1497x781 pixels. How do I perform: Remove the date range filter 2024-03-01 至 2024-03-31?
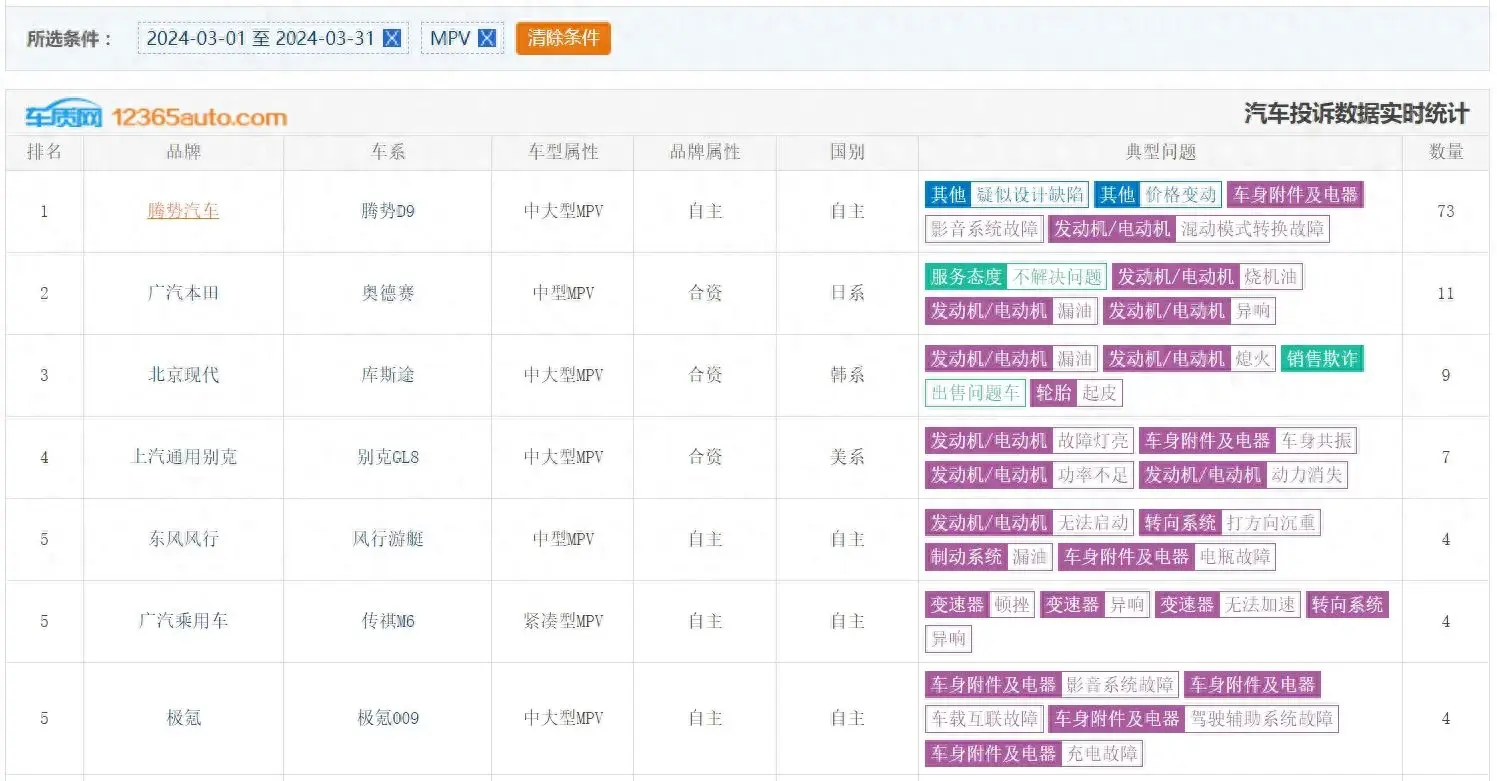click(393, 39)
